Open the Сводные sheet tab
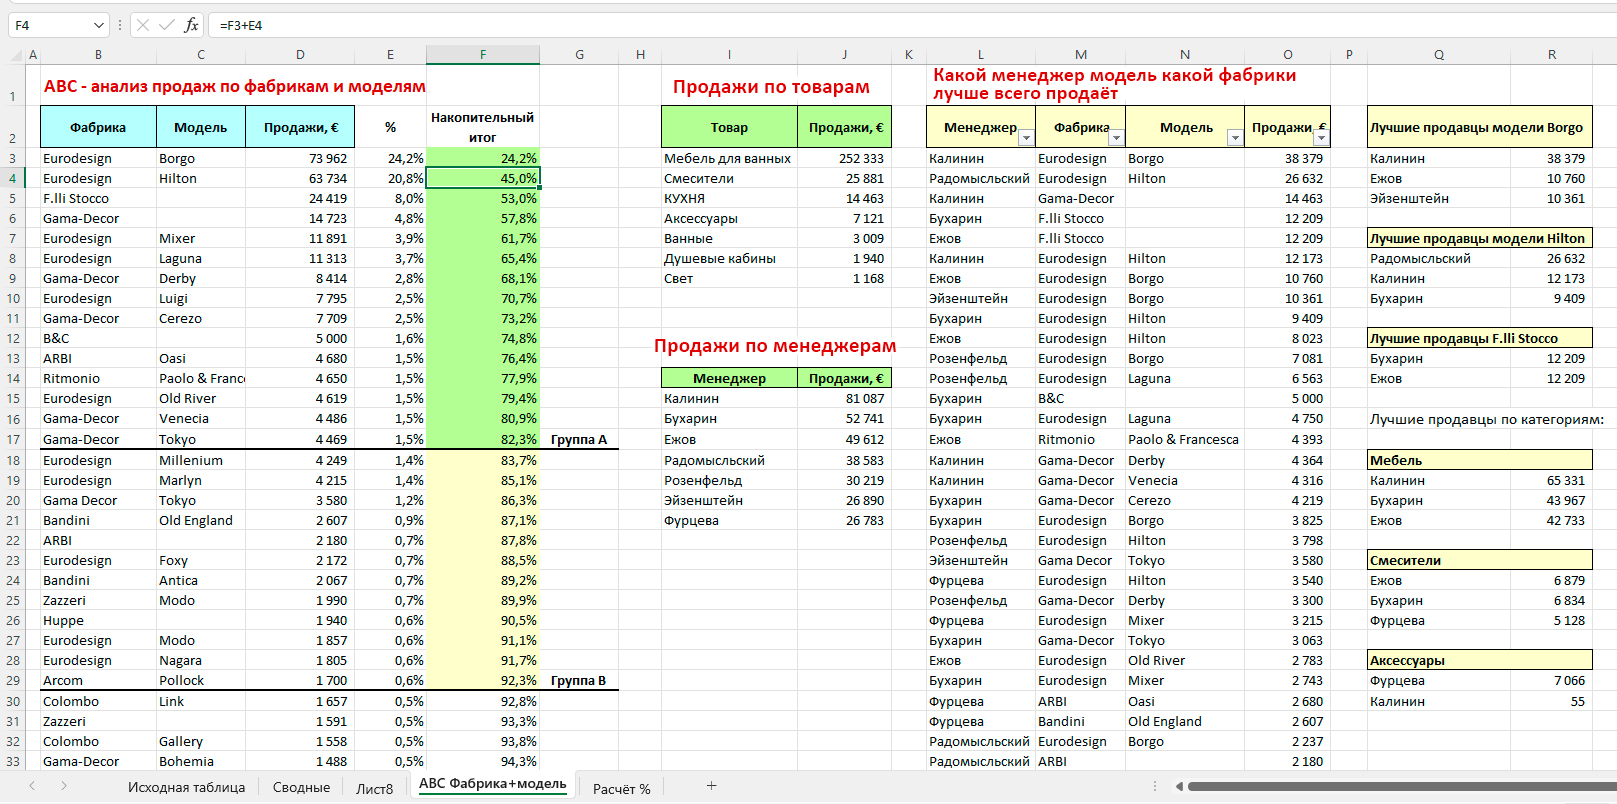Screen dimensions: 1617x804 301,787
